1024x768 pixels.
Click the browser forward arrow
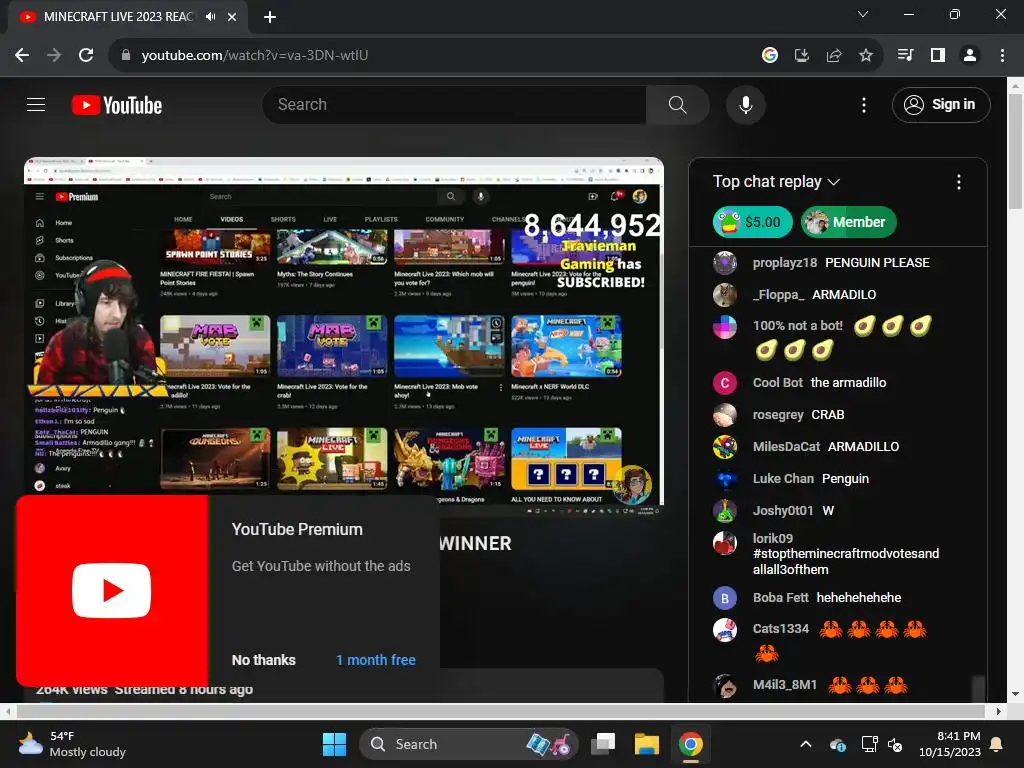[x=54, y=56]
